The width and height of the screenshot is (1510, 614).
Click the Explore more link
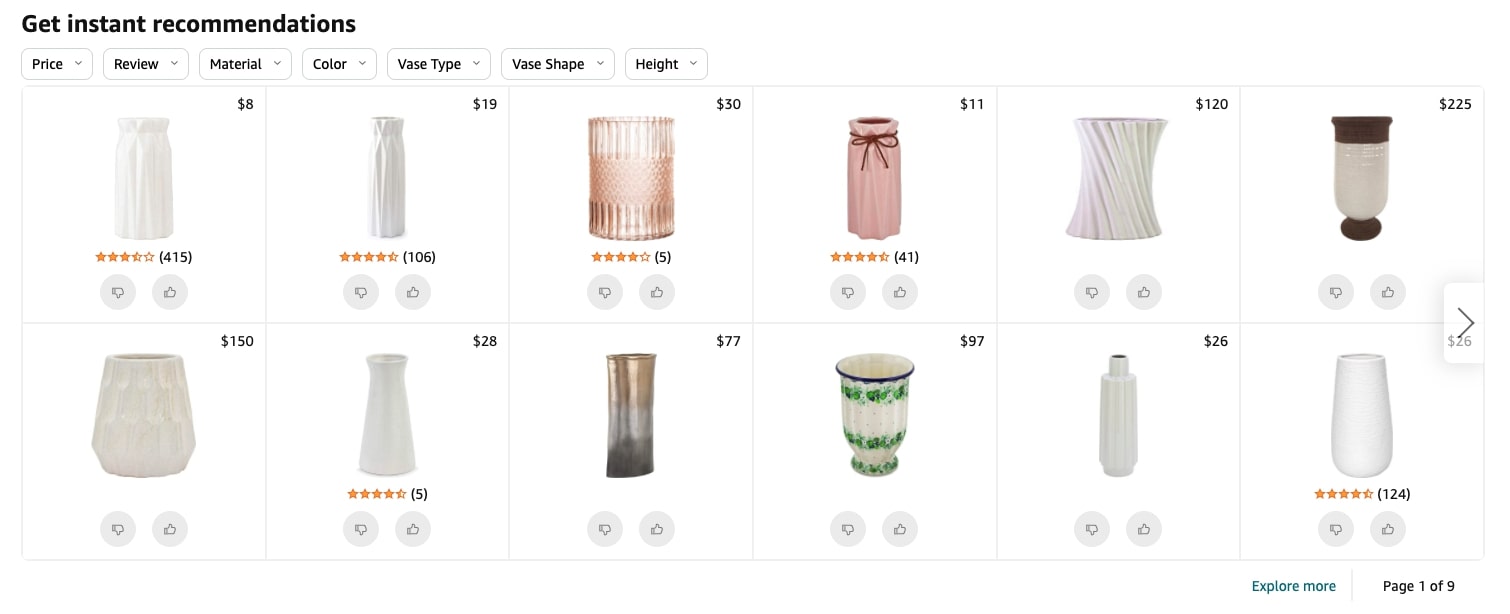pos(1293,586)
